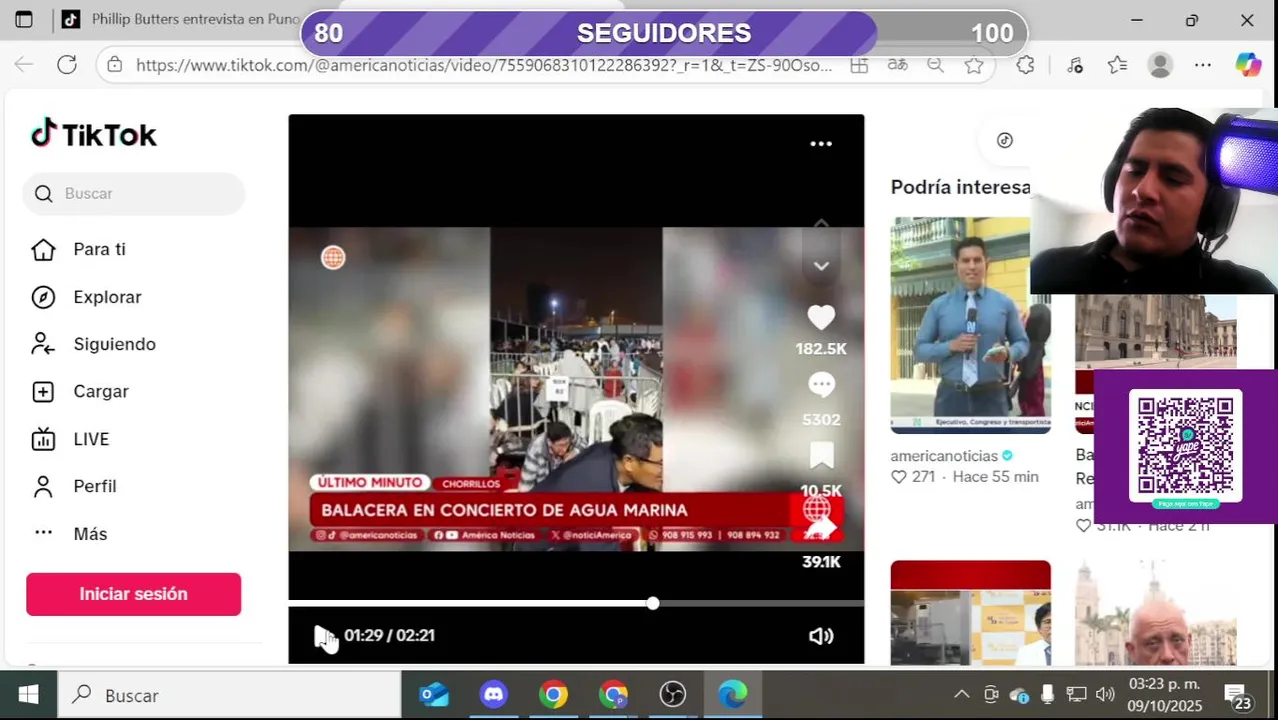Mute the video with the speaker icon
This screenshot has width=1278, height=720.
pos(821,636)
